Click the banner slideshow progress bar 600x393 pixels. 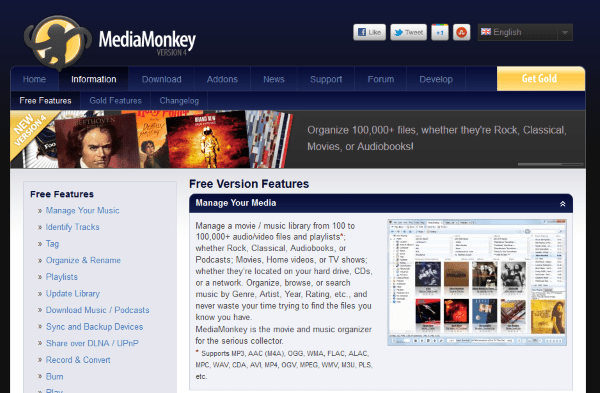click(550, 164)
